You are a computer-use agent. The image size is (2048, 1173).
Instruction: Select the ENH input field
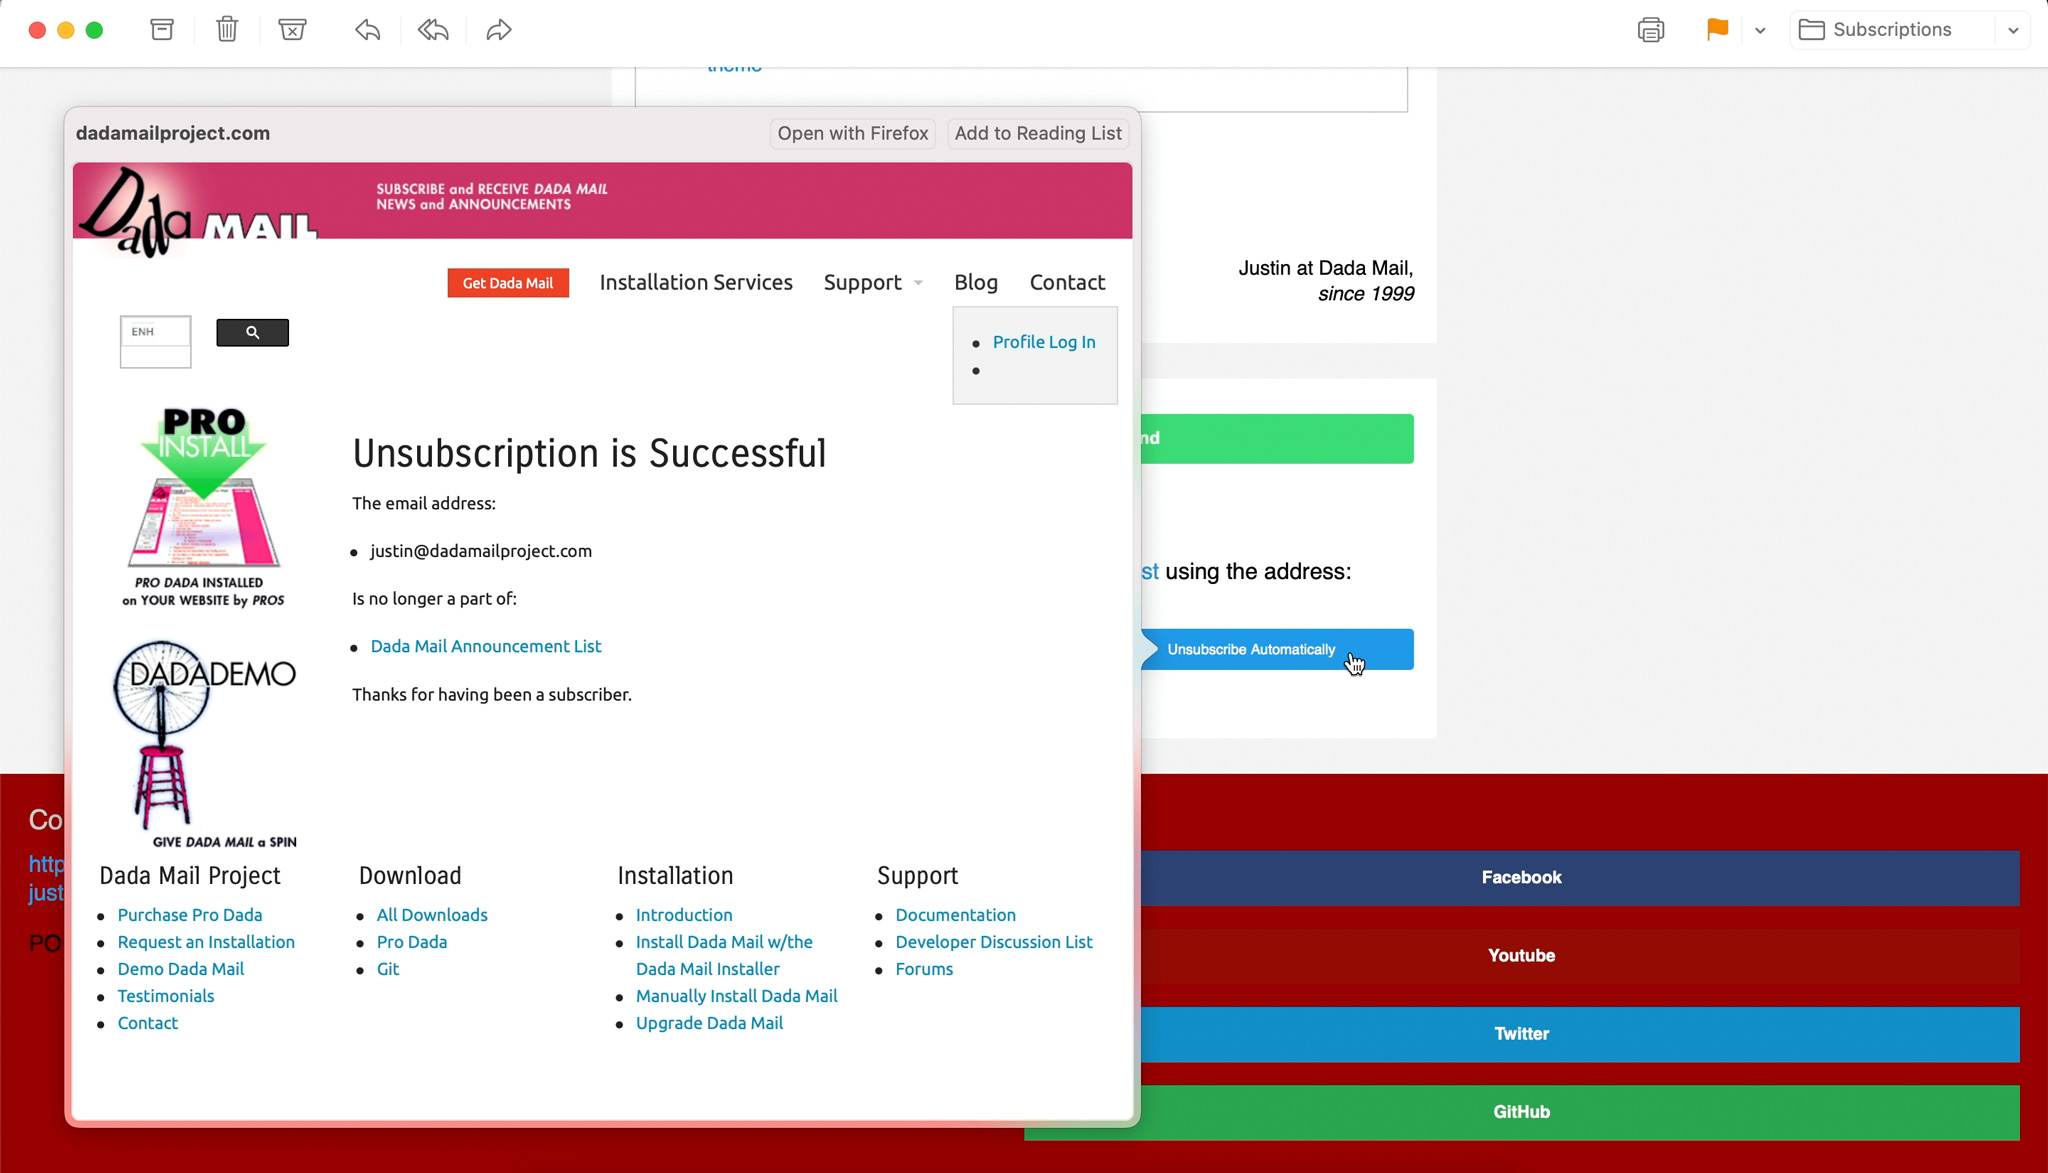(155, 331)
